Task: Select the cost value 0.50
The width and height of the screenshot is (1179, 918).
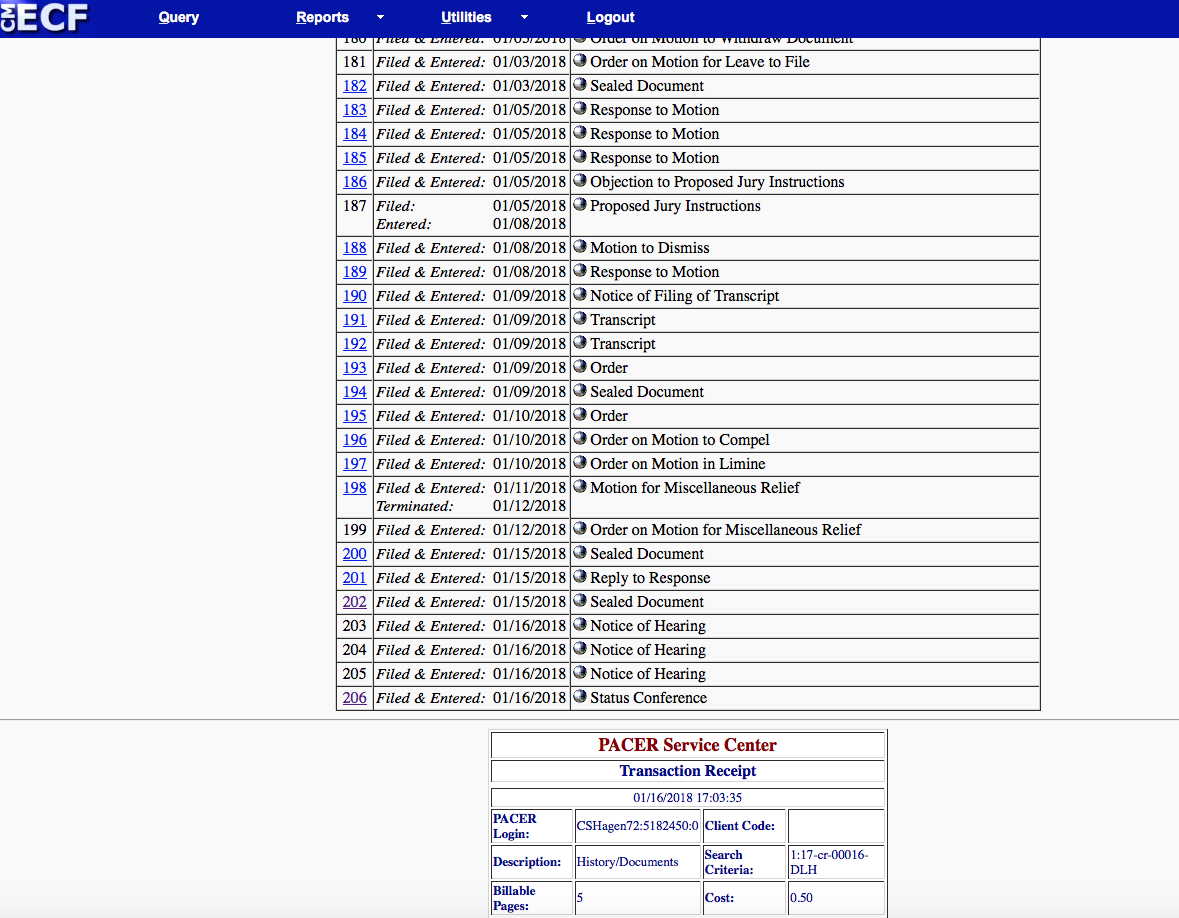Action: coord(801,898)
